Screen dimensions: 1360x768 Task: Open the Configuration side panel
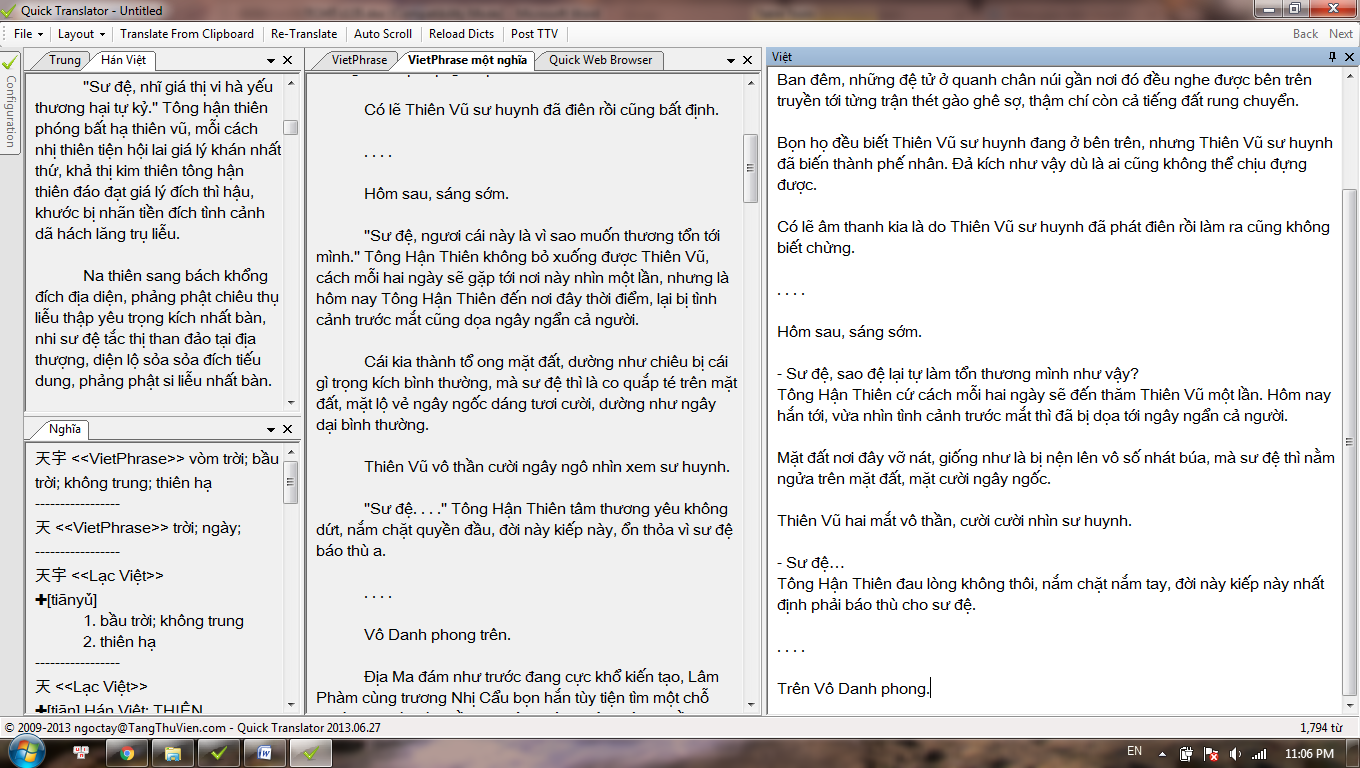tap(10, 100)
